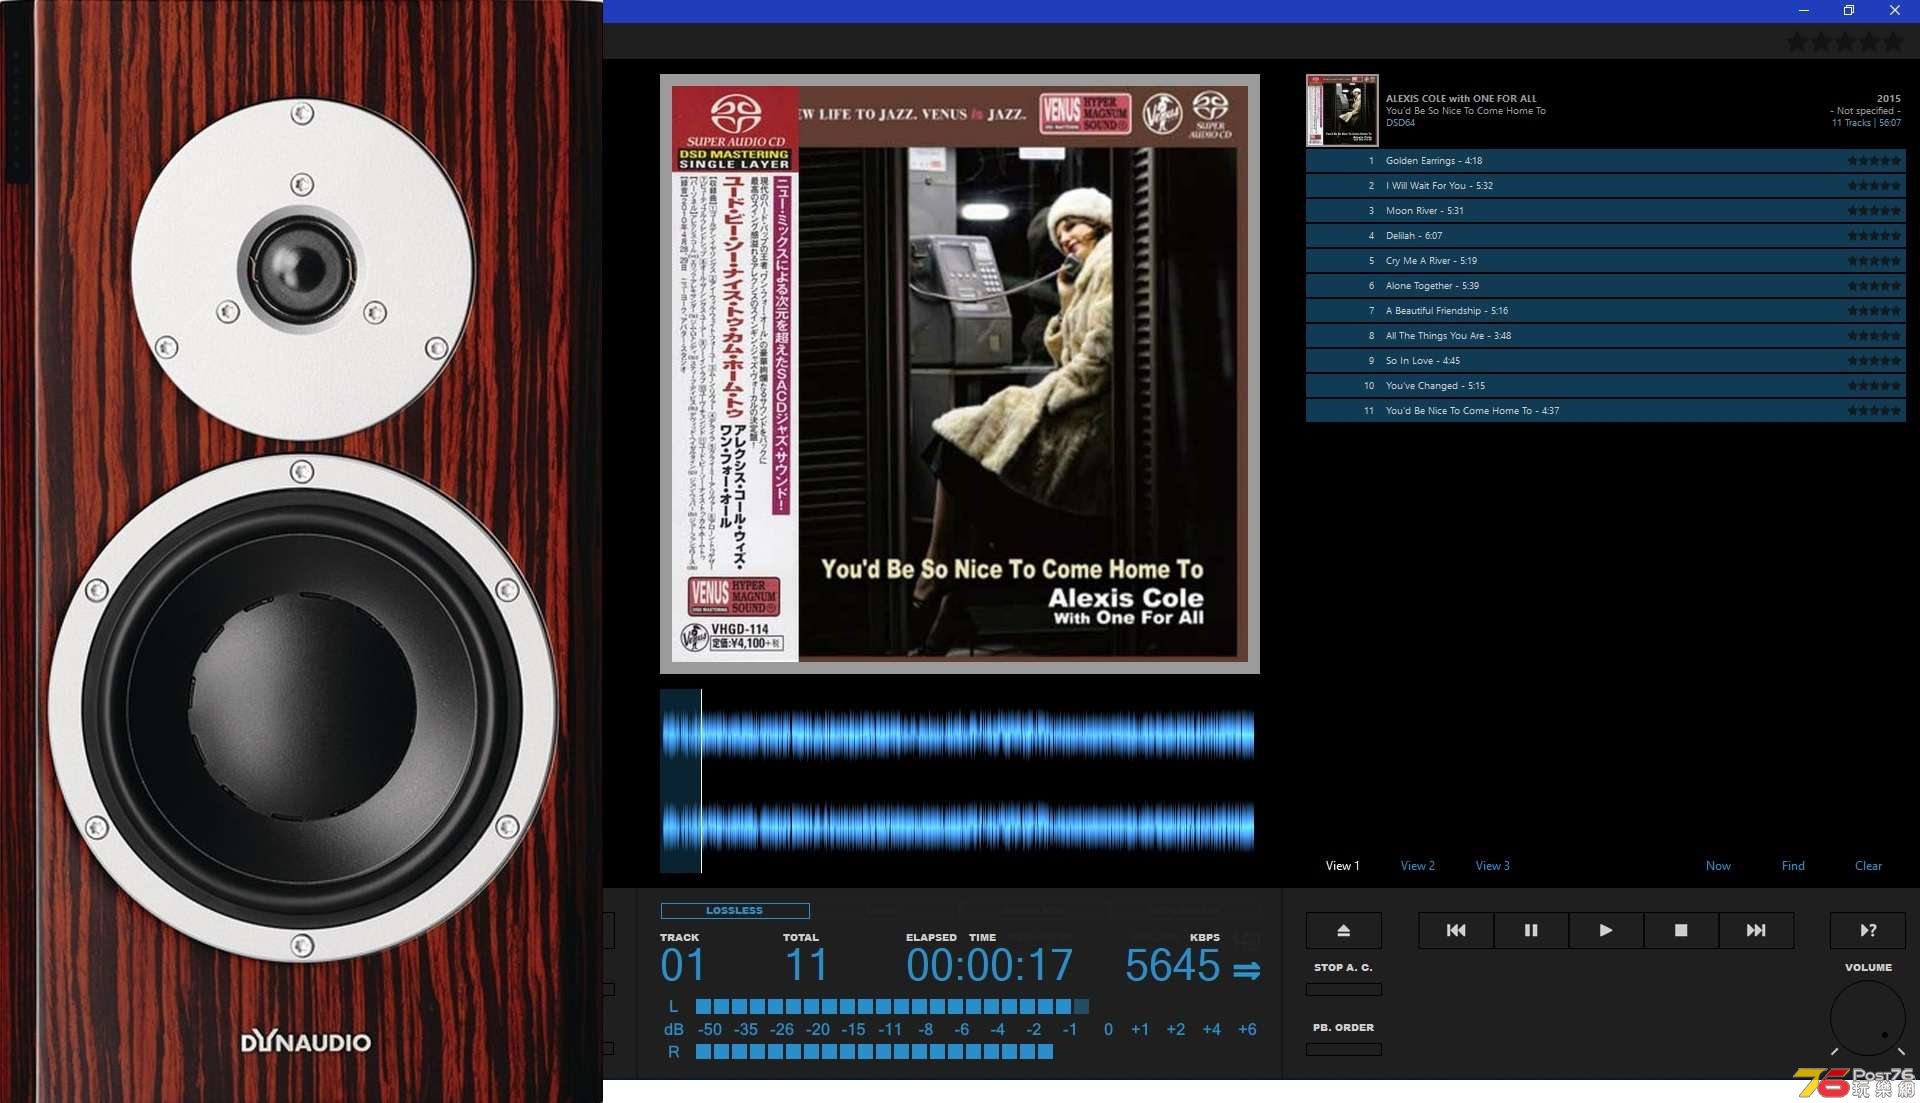Click the 11 Tracks | 56:07 summary

tap(1866, 123)
